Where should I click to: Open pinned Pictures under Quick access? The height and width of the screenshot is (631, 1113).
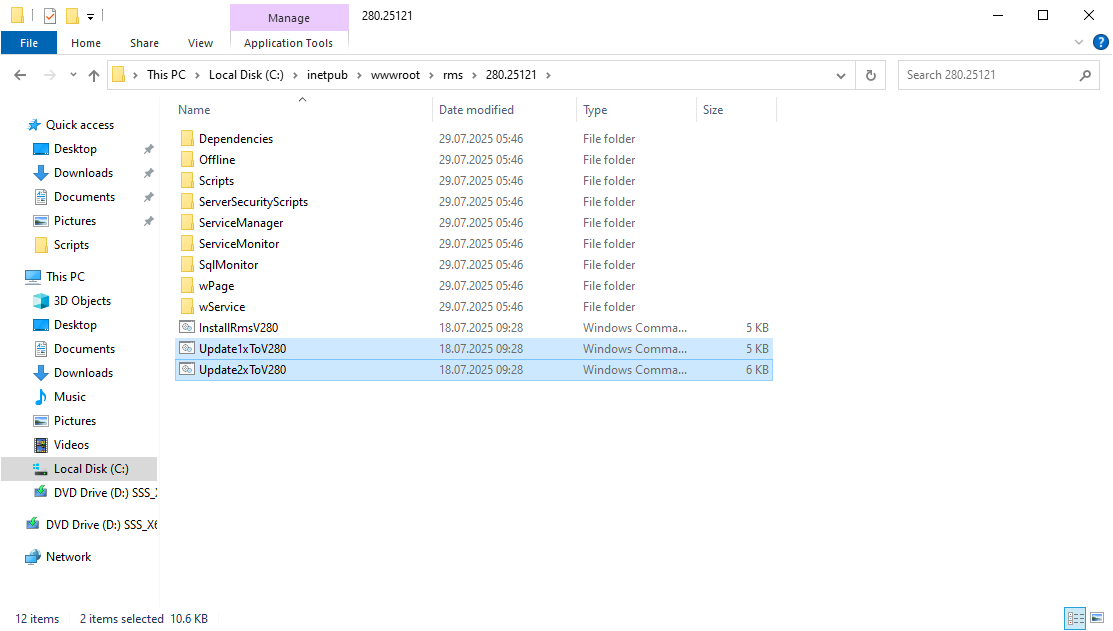75,221
